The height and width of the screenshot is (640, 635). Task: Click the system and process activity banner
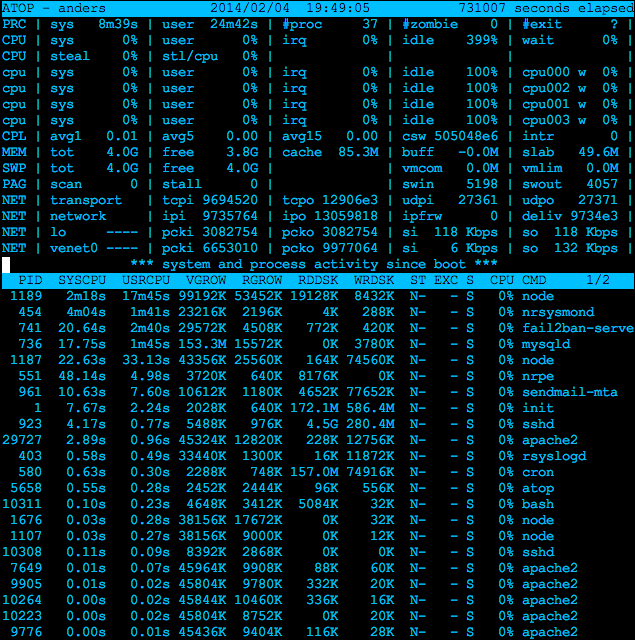coord(314,264)
